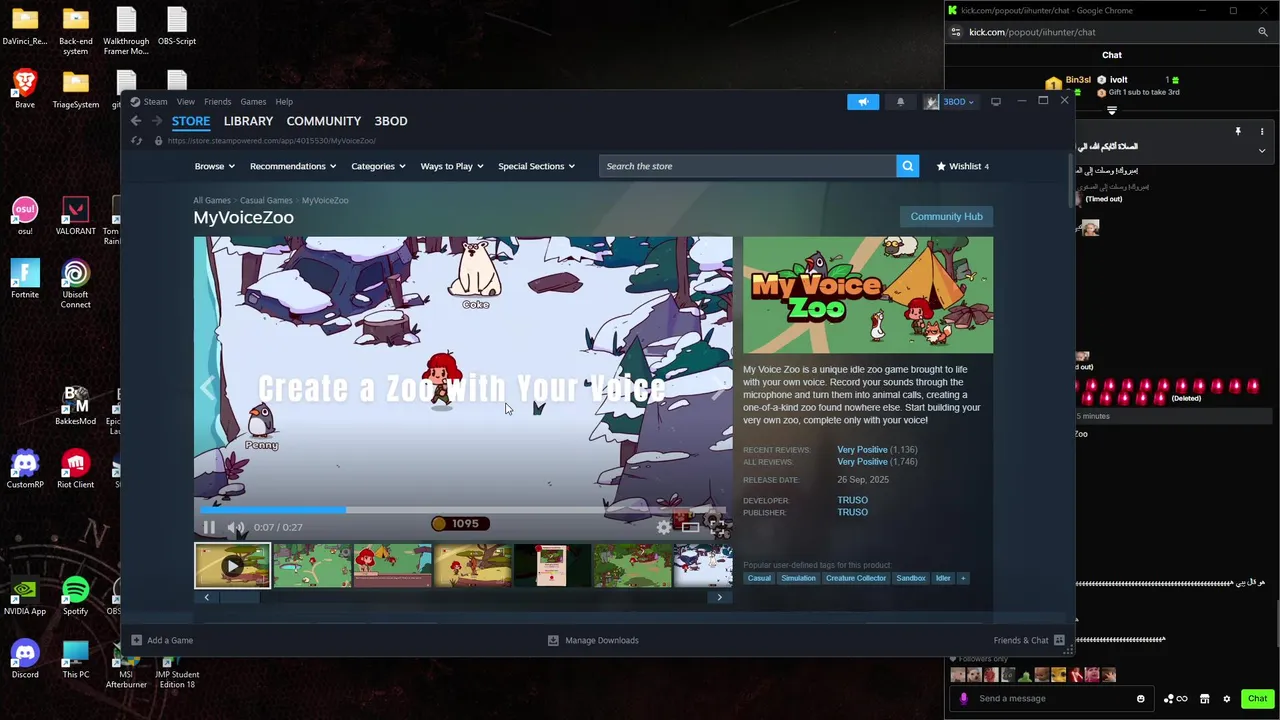Image resolution: width=1280 pixels, height=720 pixels.
Task: Click in the store search field
Action: tap(748, 166)
